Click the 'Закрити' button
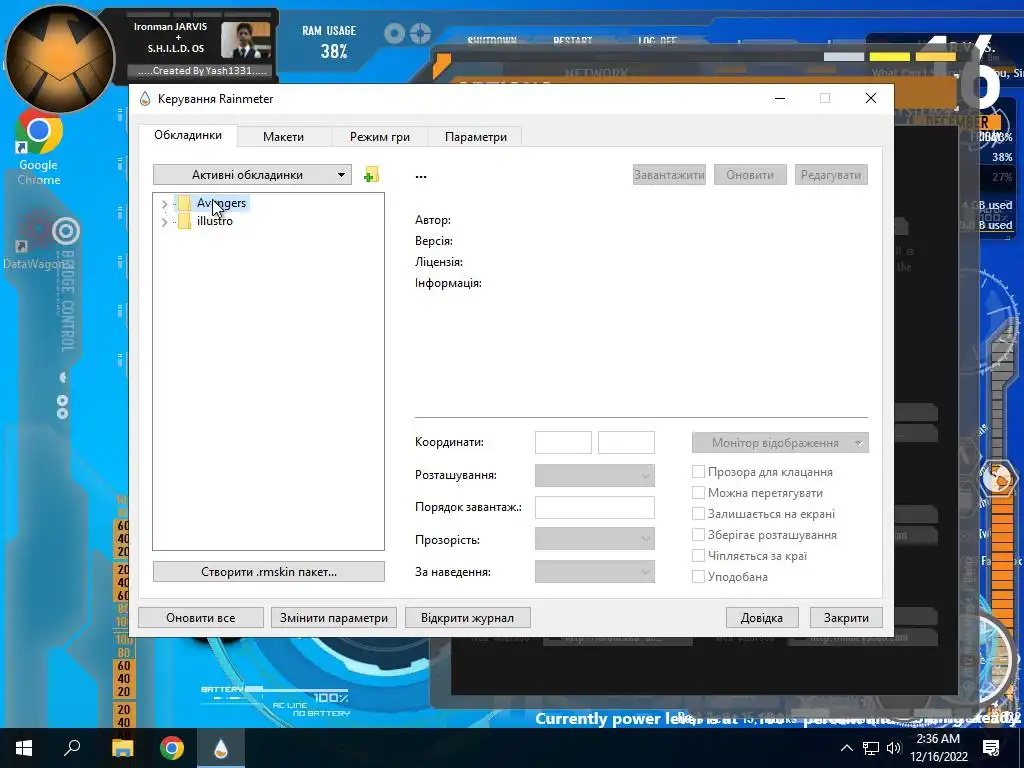This screenshot has width=1024, height=768. coord(846,618)
